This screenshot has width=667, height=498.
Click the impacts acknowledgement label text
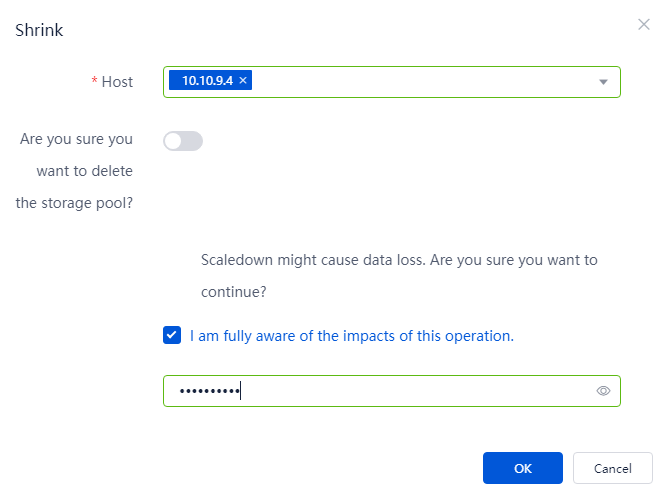352,336
